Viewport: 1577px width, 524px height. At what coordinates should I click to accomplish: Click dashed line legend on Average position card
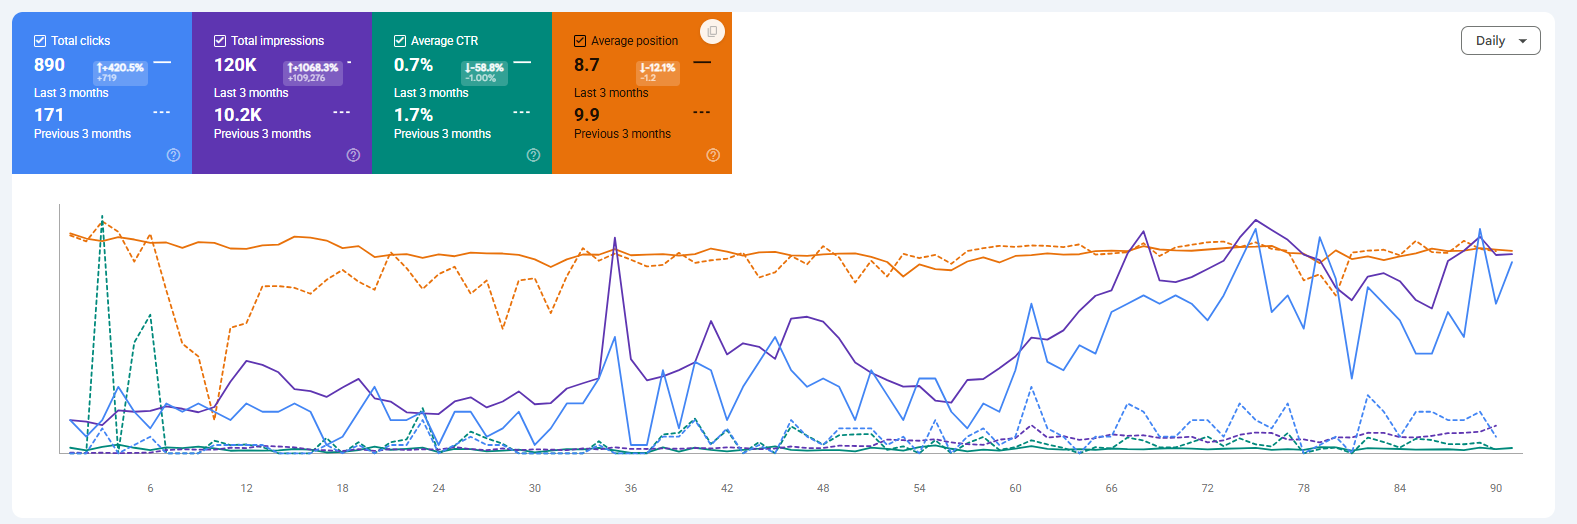(702, 112)
